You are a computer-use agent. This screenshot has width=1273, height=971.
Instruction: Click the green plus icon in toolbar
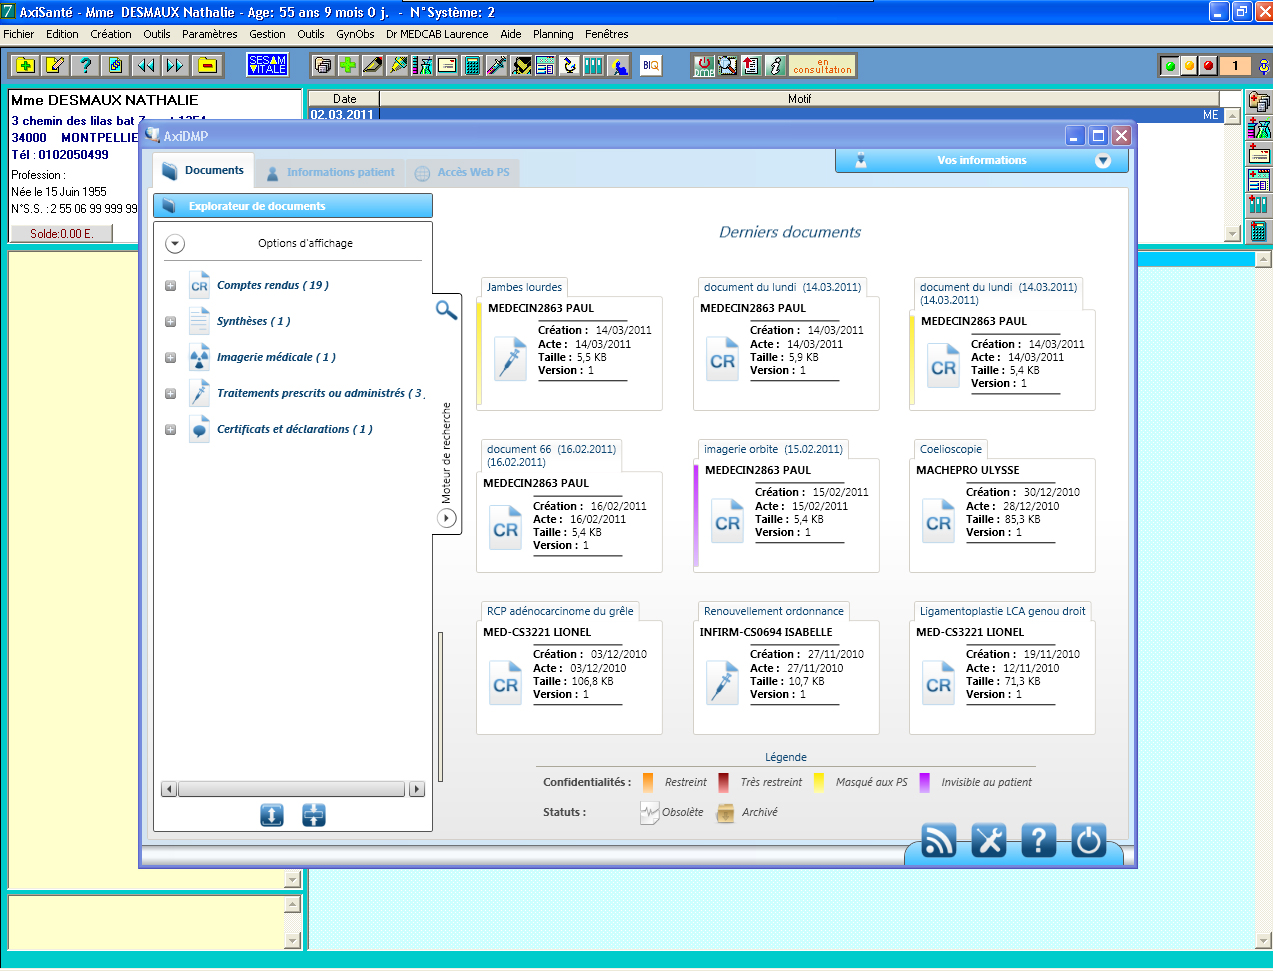(347, 66)
